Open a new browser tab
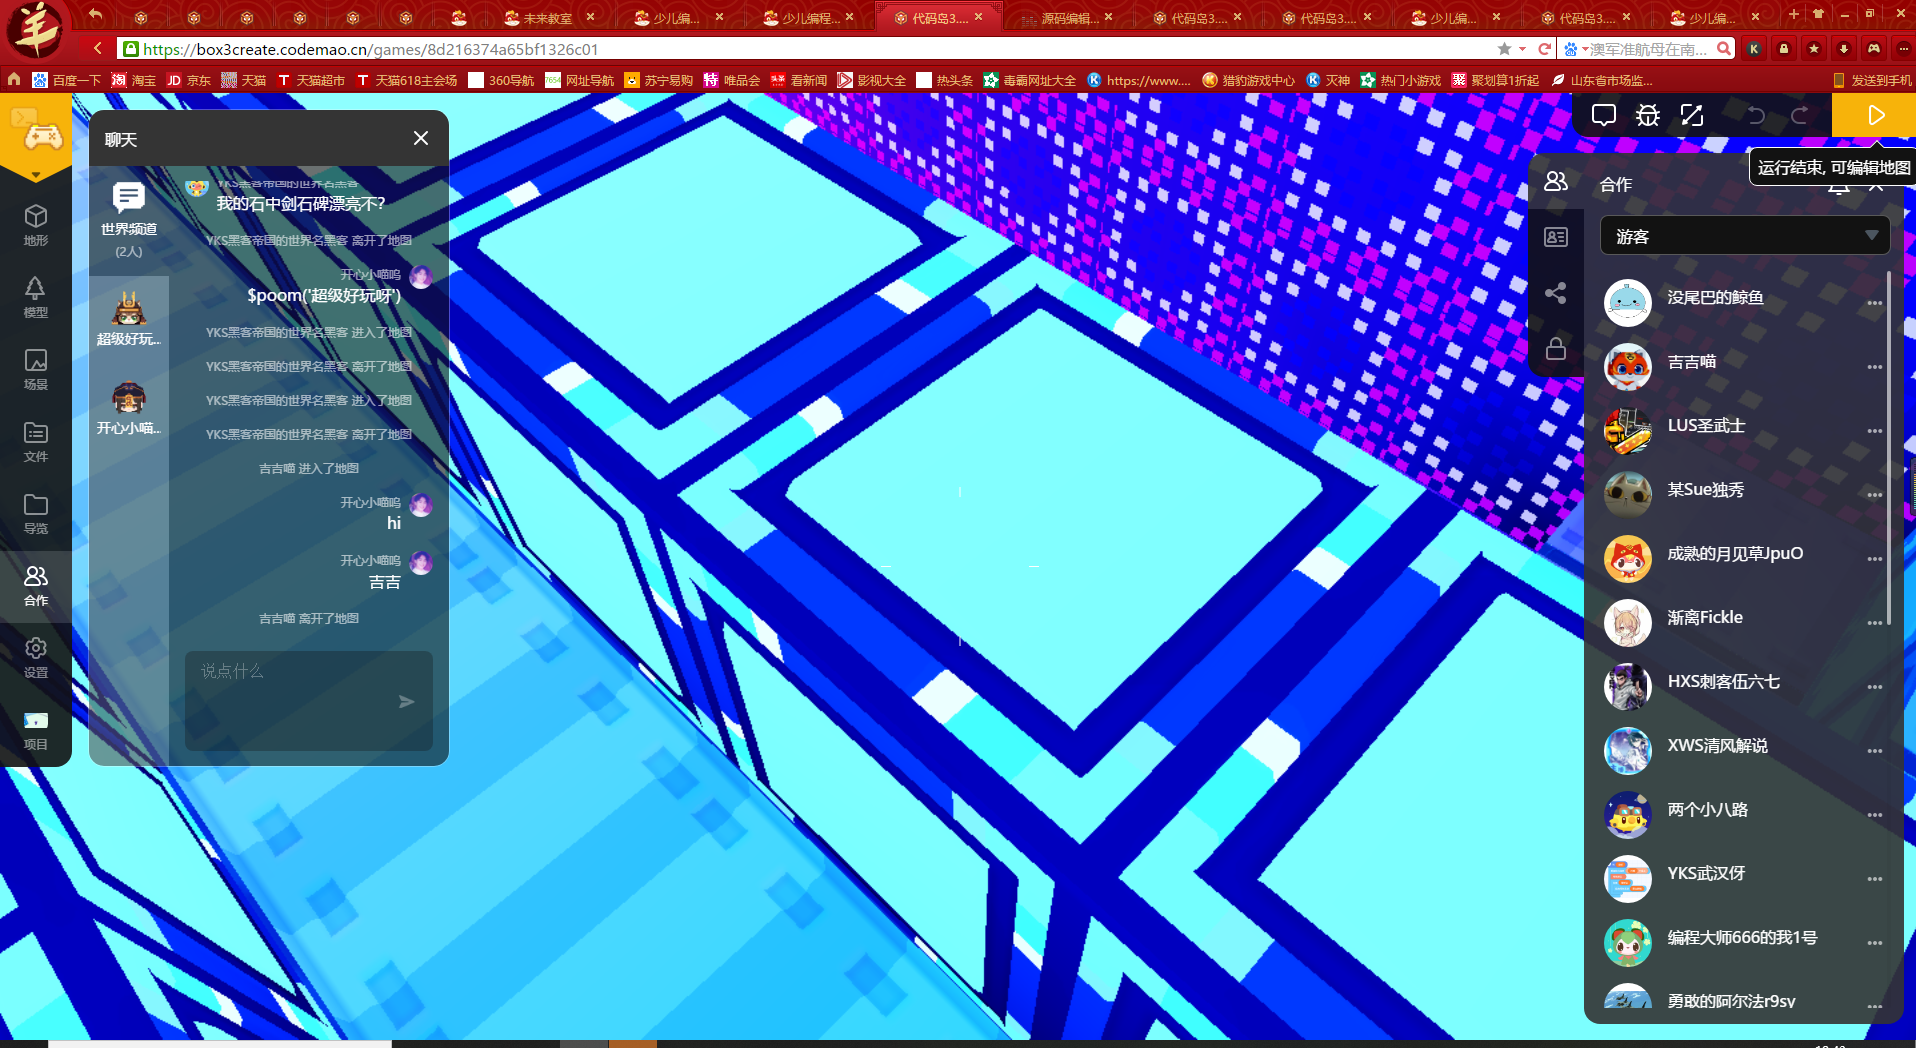The image size is (1916, 1048). (x=1793, y=14)
